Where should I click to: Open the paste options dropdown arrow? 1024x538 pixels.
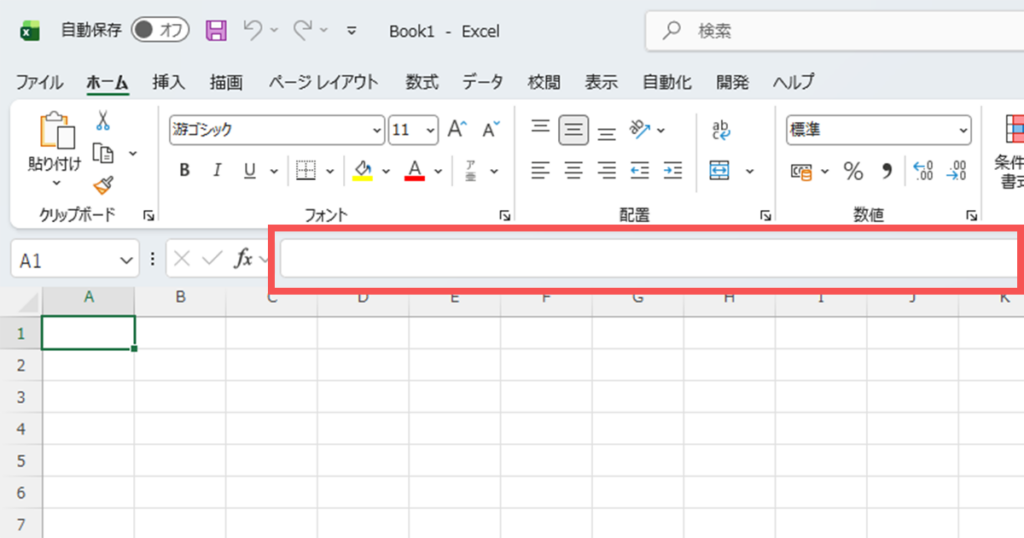coord(56,183)
